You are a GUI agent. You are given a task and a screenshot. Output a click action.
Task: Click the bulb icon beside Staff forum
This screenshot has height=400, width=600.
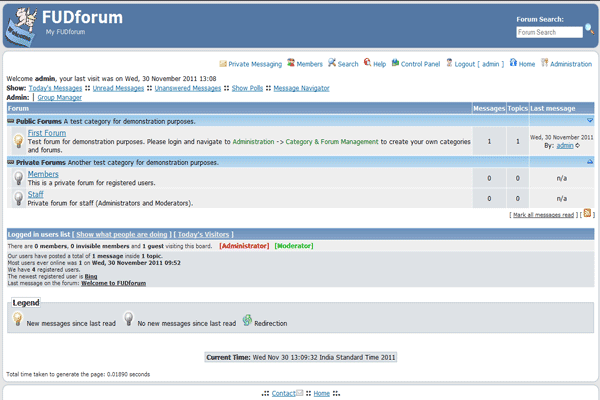pos(18,198)
